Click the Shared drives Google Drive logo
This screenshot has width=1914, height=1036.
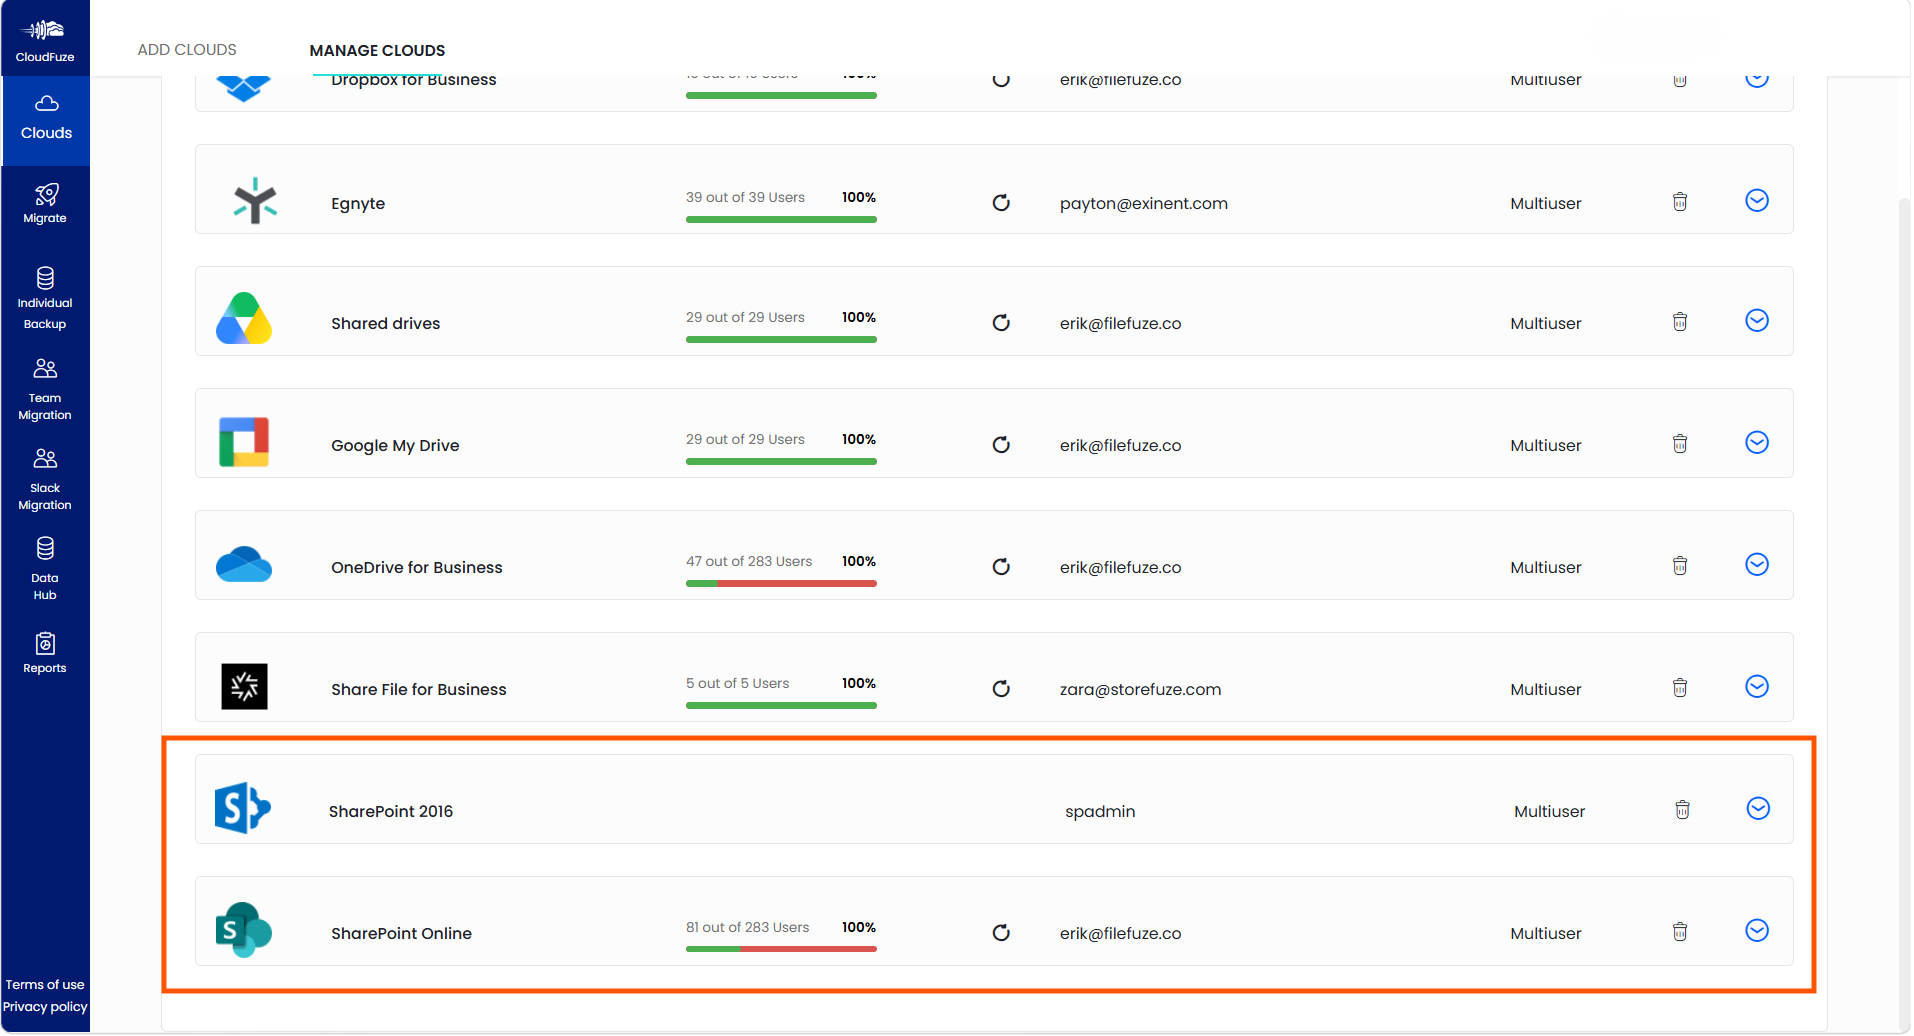[x=244, y=318]
